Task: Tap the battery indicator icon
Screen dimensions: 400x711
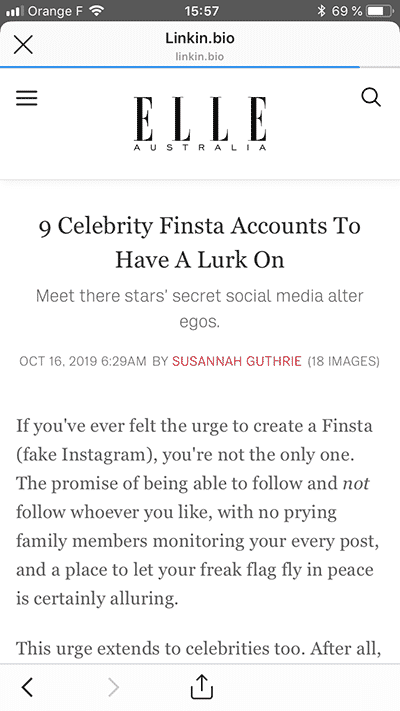Action: tap(380, 10)
